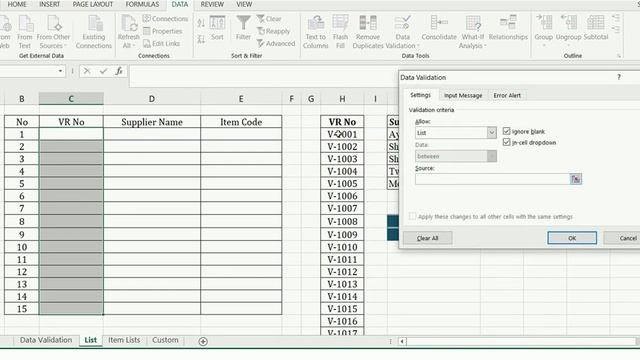Click the From Text import icon
Viewport: 640px width, 360px height.
pyautogui.click(x=25, y=24)
